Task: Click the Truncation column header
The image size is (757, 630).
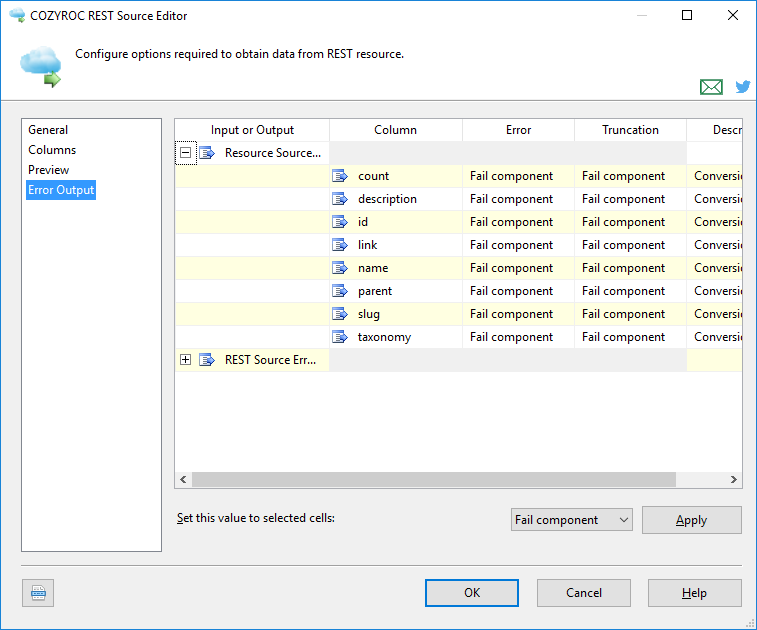Action: (x=631, y=130)
